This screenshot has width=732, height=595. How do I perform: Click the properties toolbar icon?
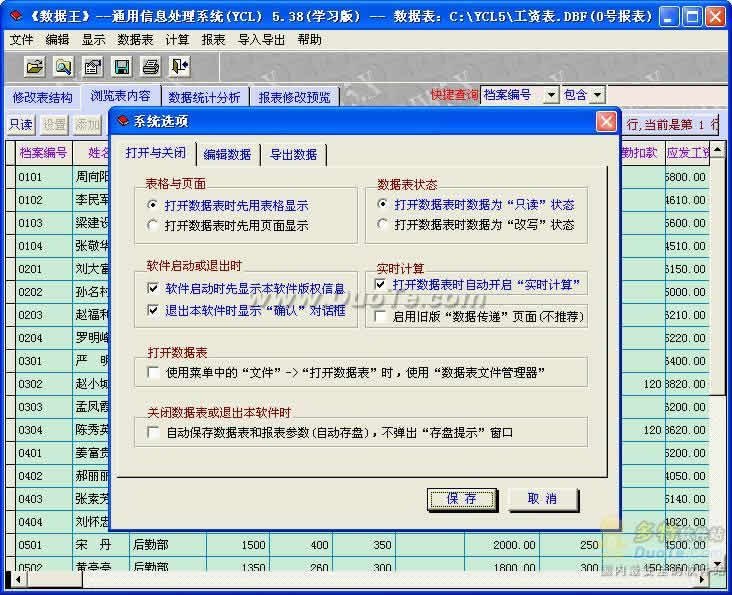pyautogui.click(x=92, y=67)
